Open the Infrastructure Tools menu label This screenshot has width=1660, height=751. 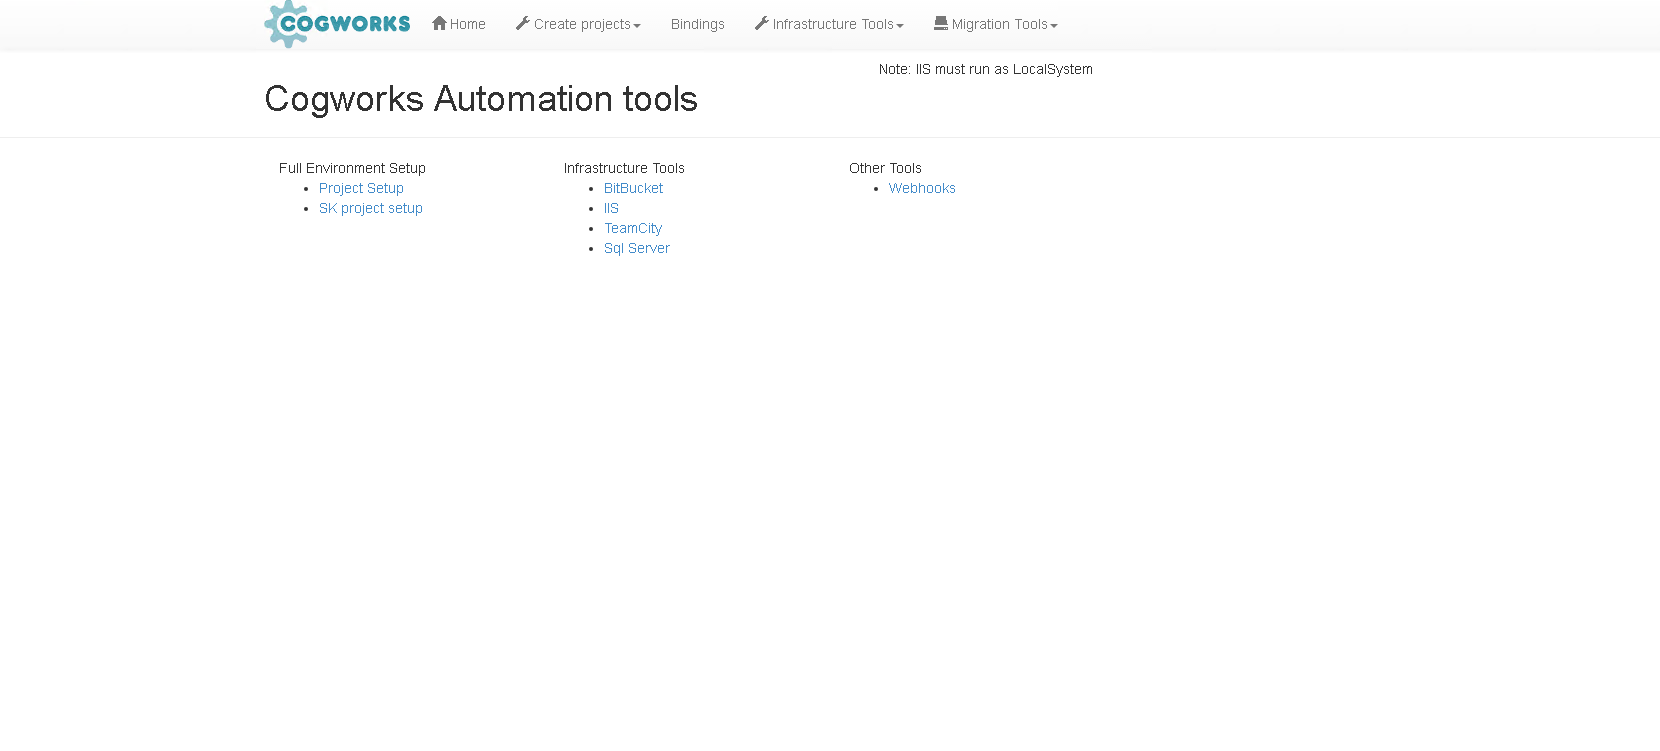pos(833,24)
